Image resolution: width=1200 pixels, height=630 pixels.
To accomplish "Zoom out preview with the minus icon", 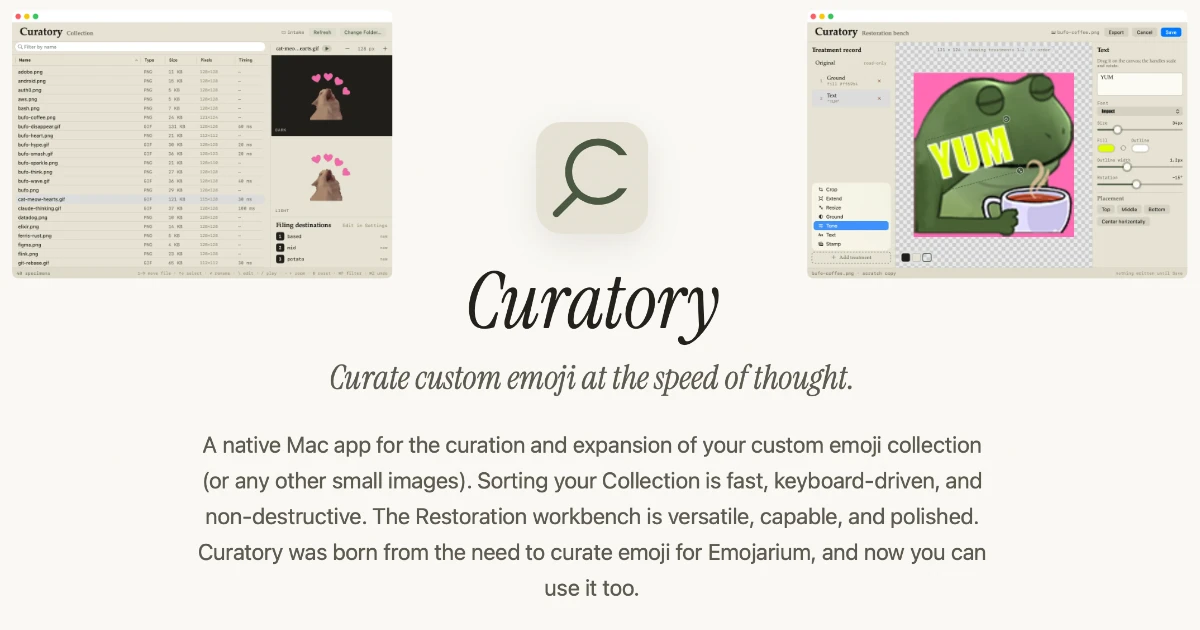I will pos(347,48).
